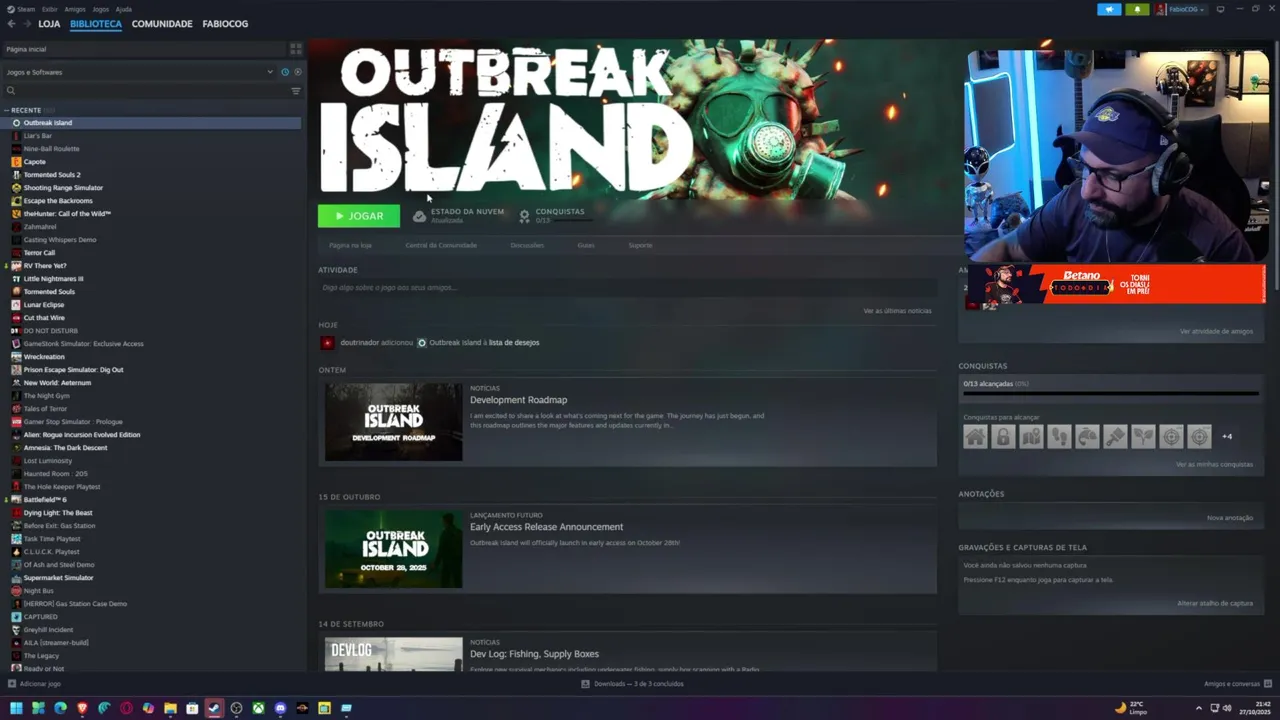Image resolution: width=1280 pixels, height=720 pixels.
Task: Create a Nova anotação note
Action: click(x=1229, y=518)
